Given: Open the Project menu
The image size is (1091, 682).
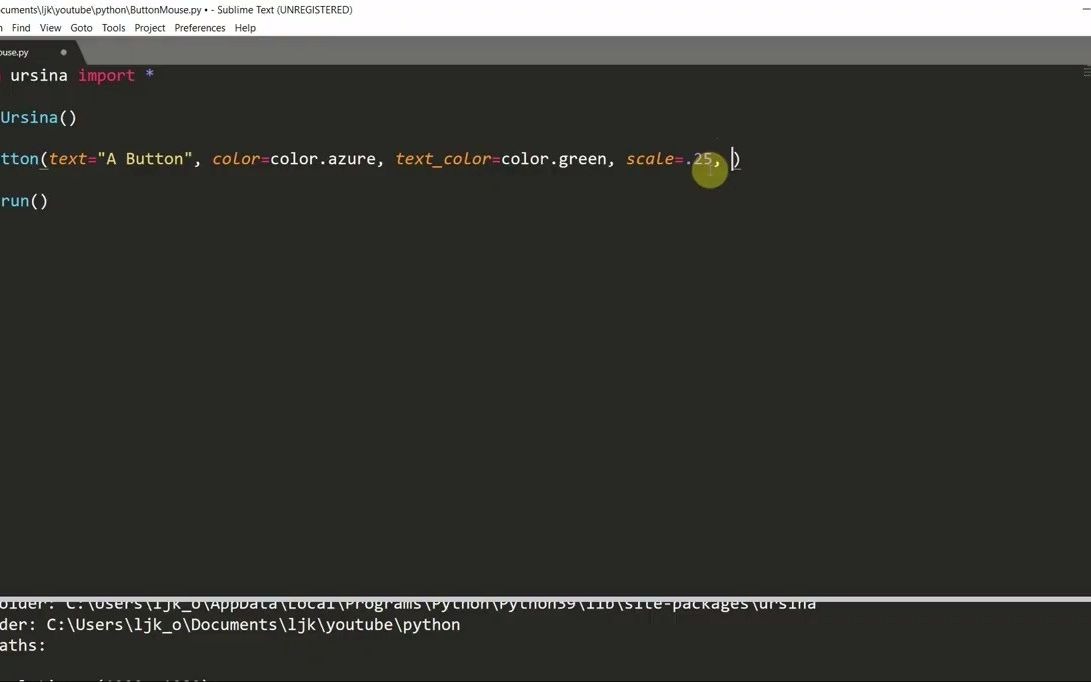Looking at the screenshot, I should pos(149,27).
